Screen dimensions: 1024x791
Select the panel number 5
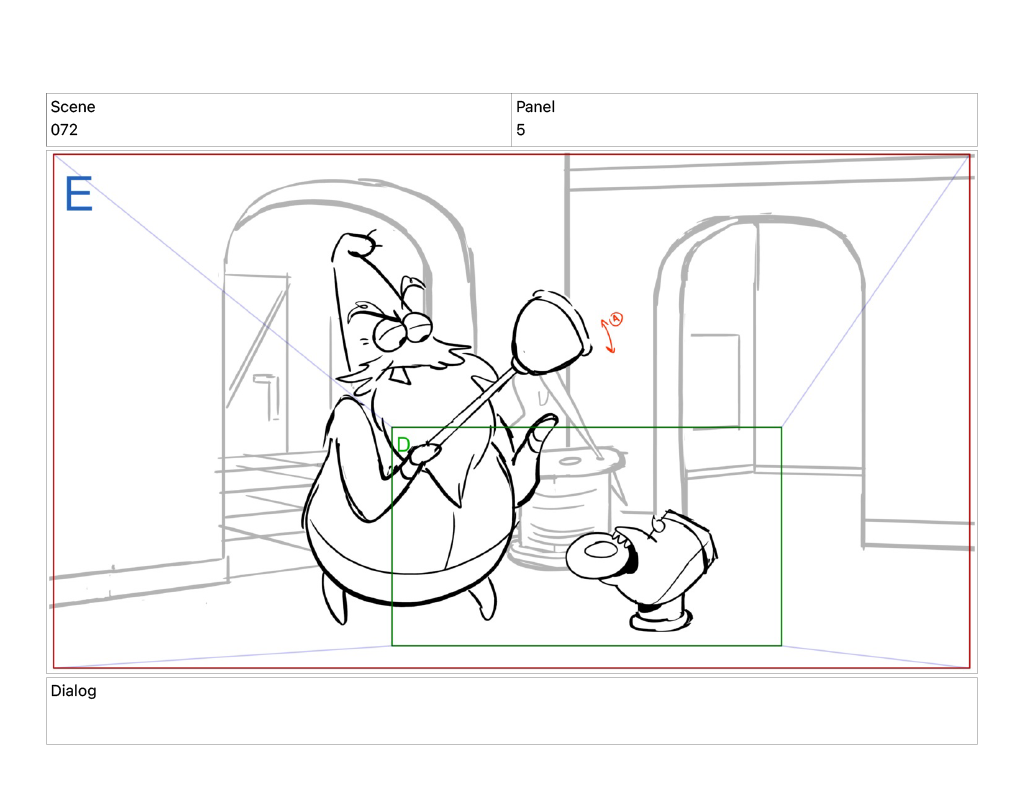coord(521,130)
